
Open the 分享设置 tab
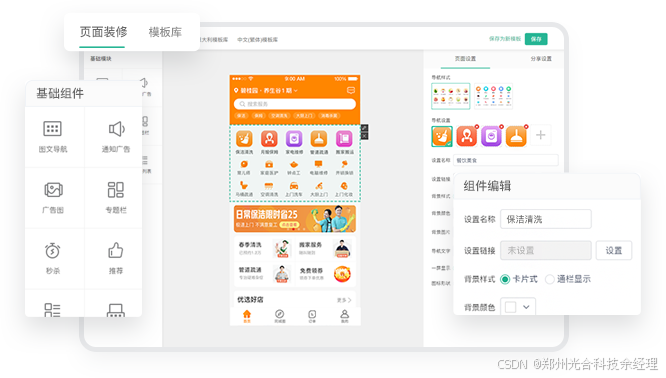tap(541, 59)
